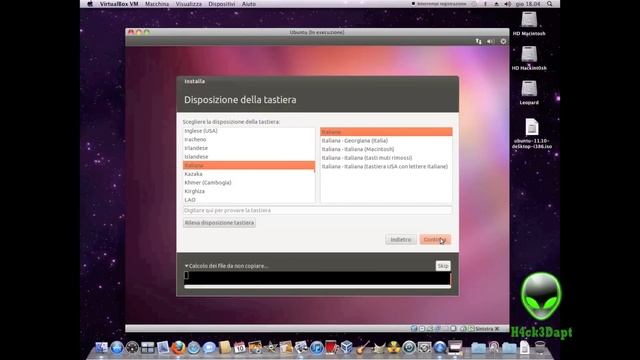Click the Skip button

click(x=443, y=266)
